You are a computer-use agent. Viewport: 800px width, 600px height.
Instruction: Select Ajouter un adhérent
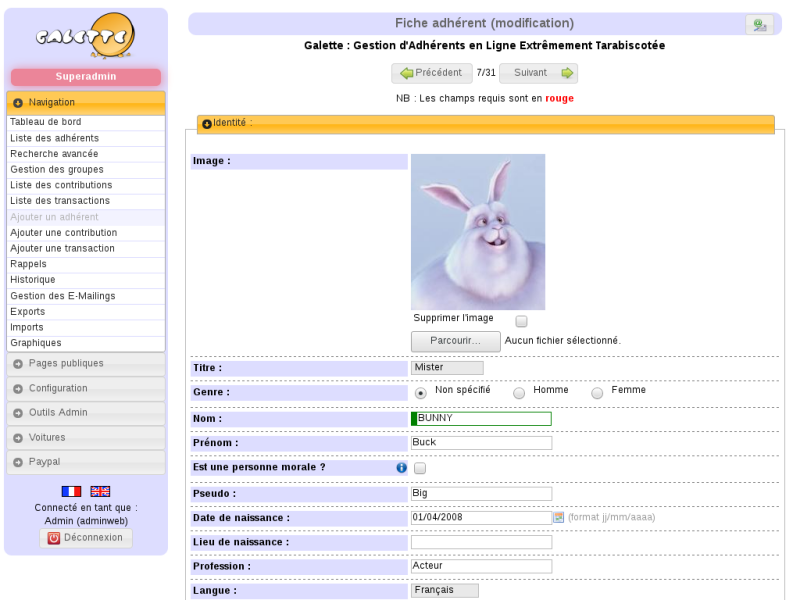tap(86, 217)
